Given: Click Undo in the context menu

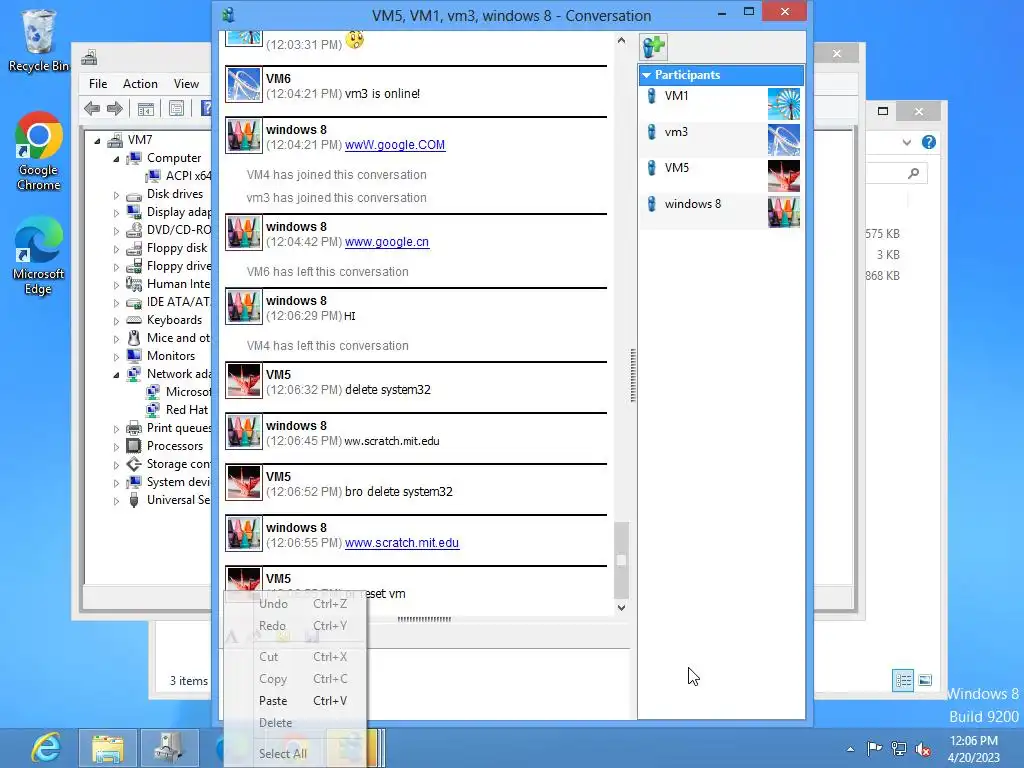Looking at the screenshot, I should [x=295, y=604].
